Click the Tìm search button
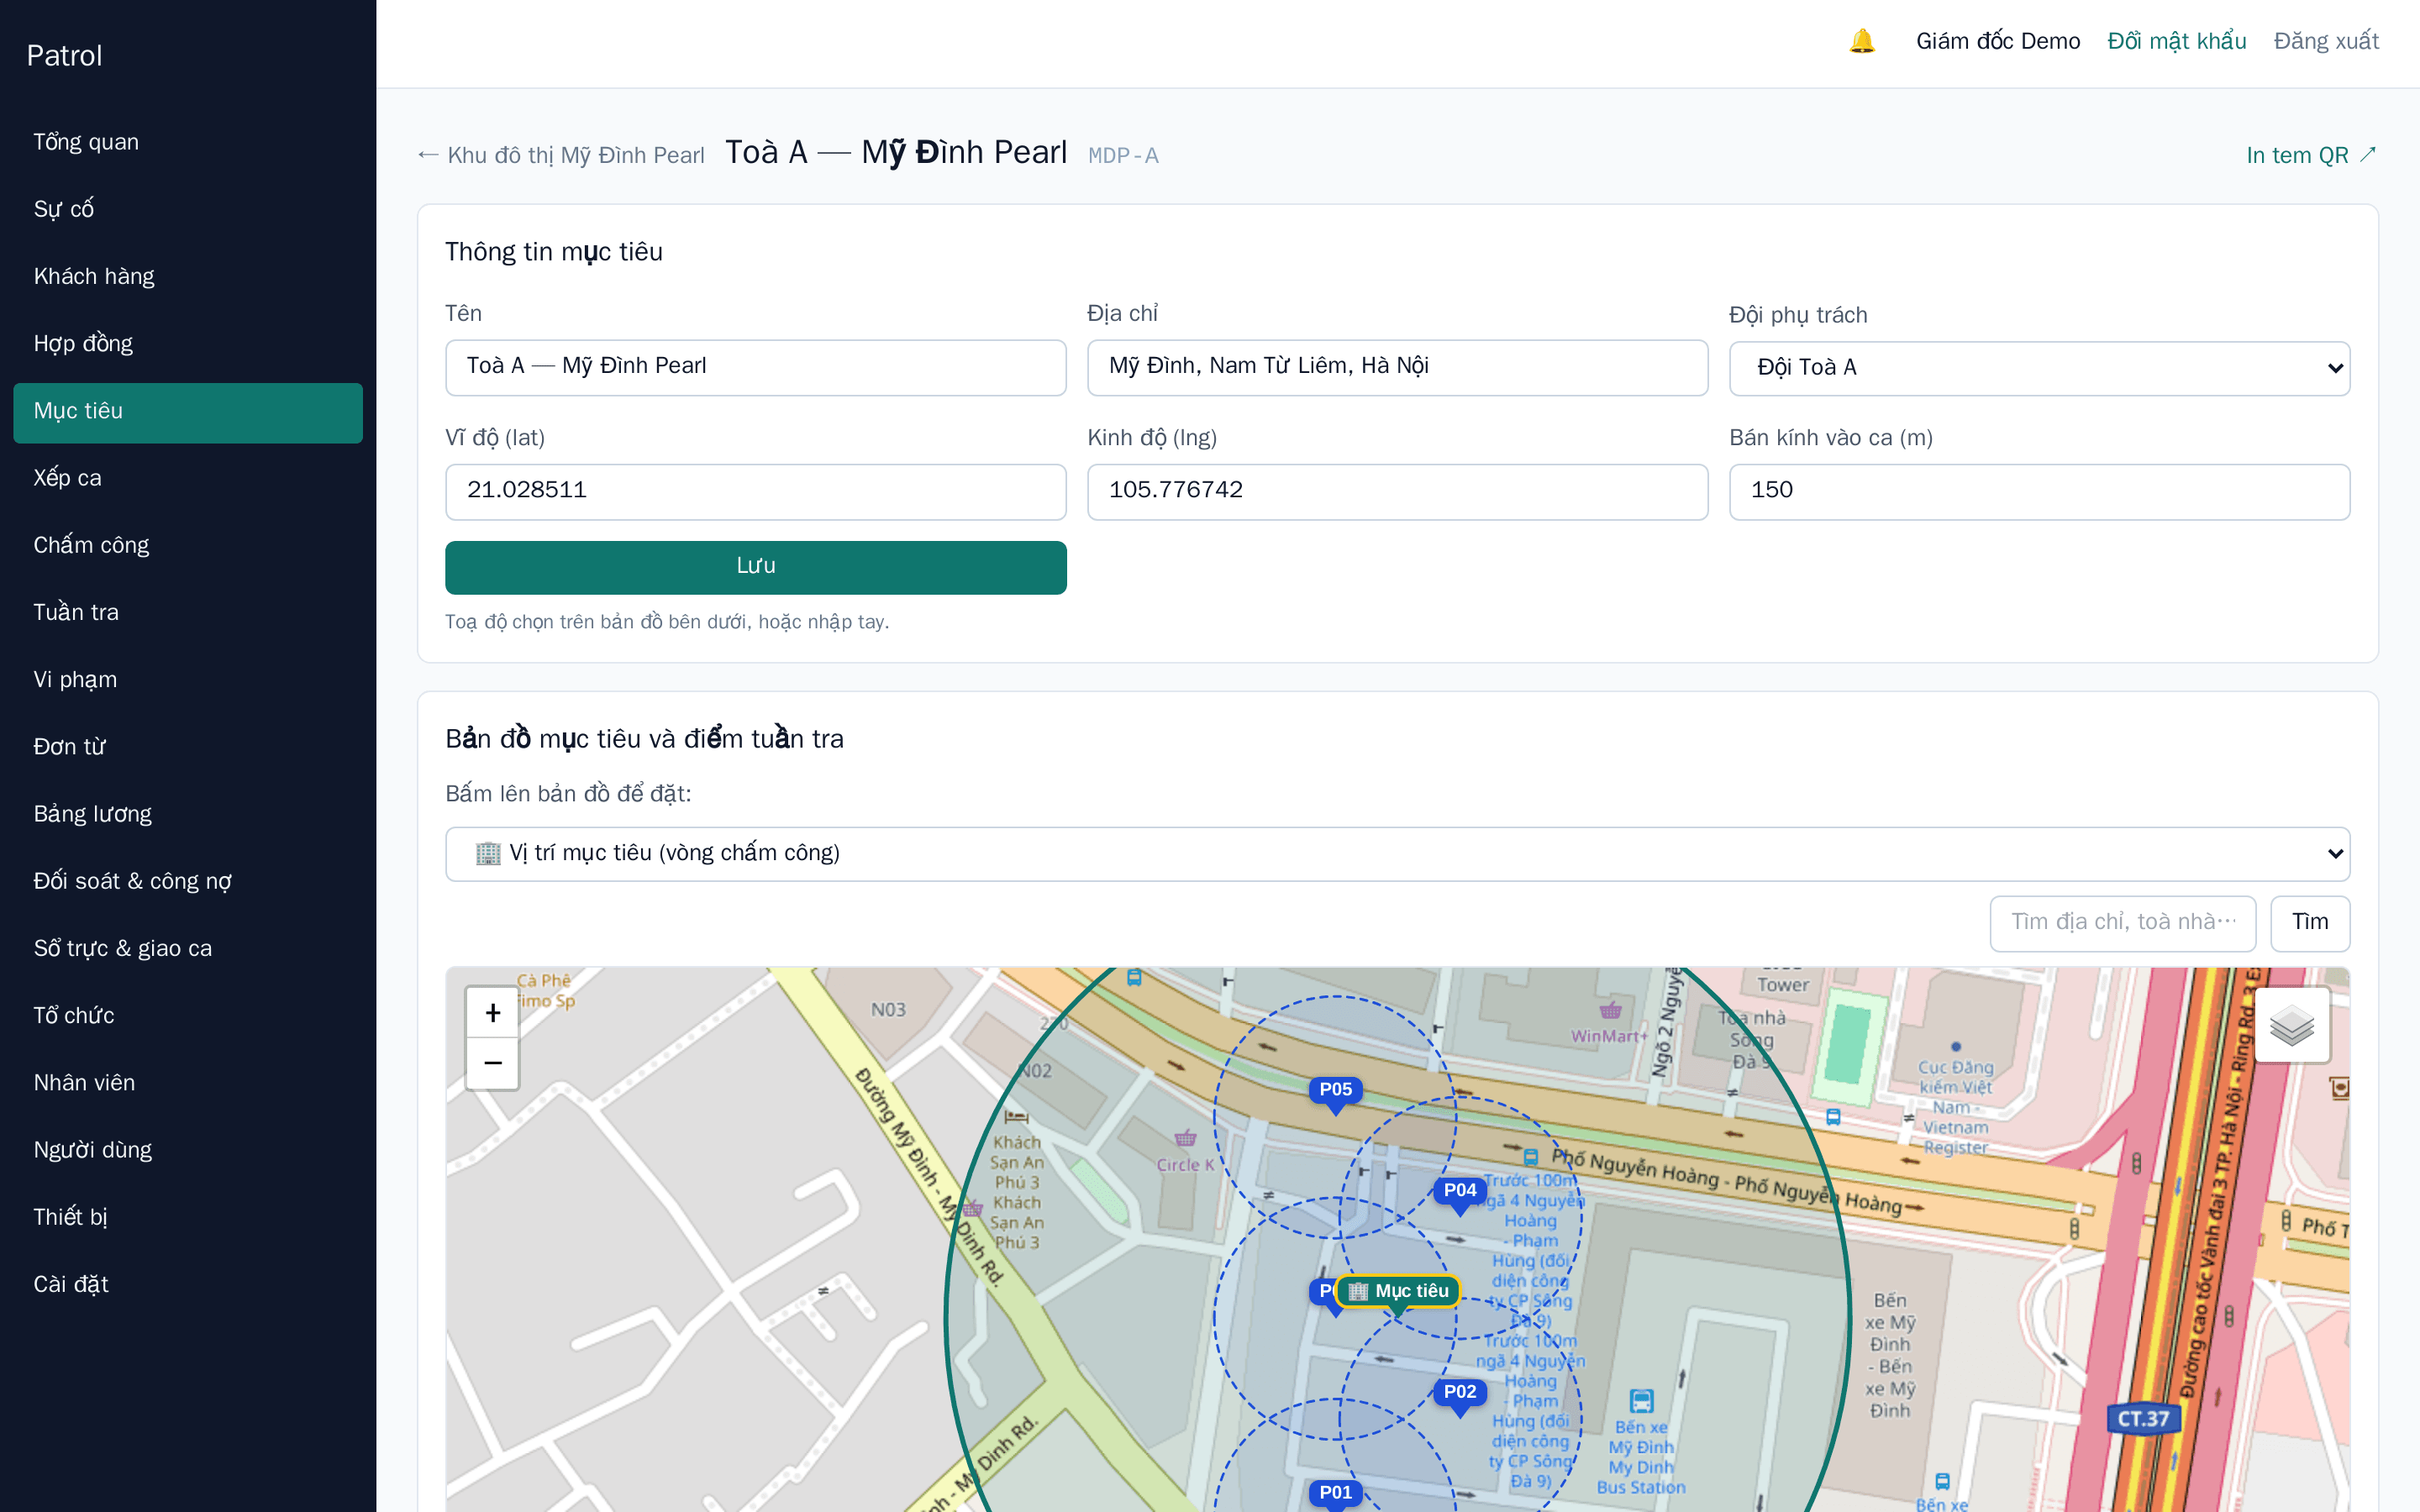Viewport: 2420px width, 1512px height. tap(2310, 923)
